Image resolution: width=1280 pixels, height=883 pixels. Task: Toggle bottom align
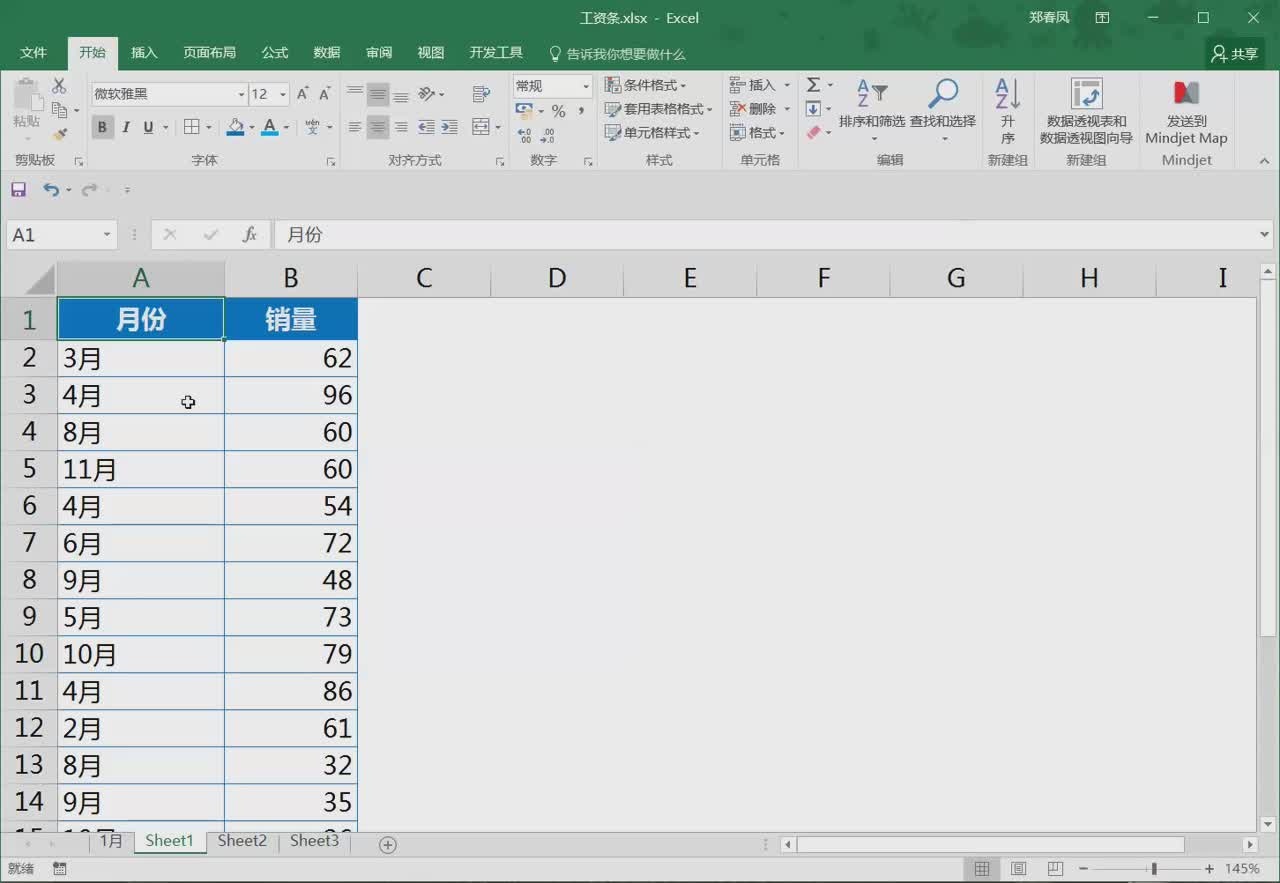pos(401,94)
